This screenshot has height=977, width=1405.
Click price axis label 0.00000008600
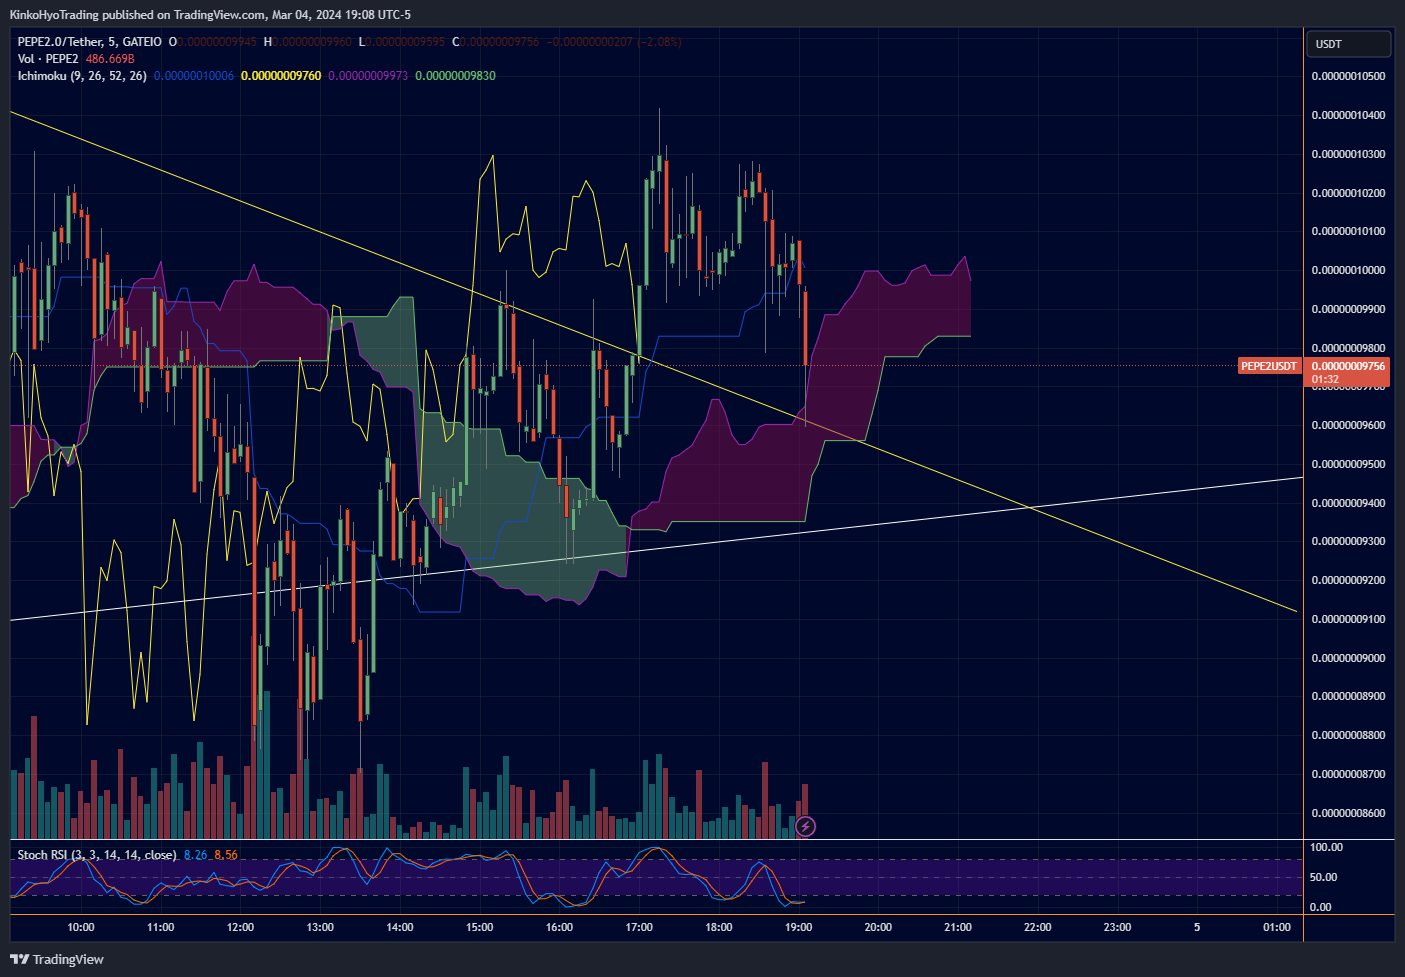click(x=1348, y=813)
